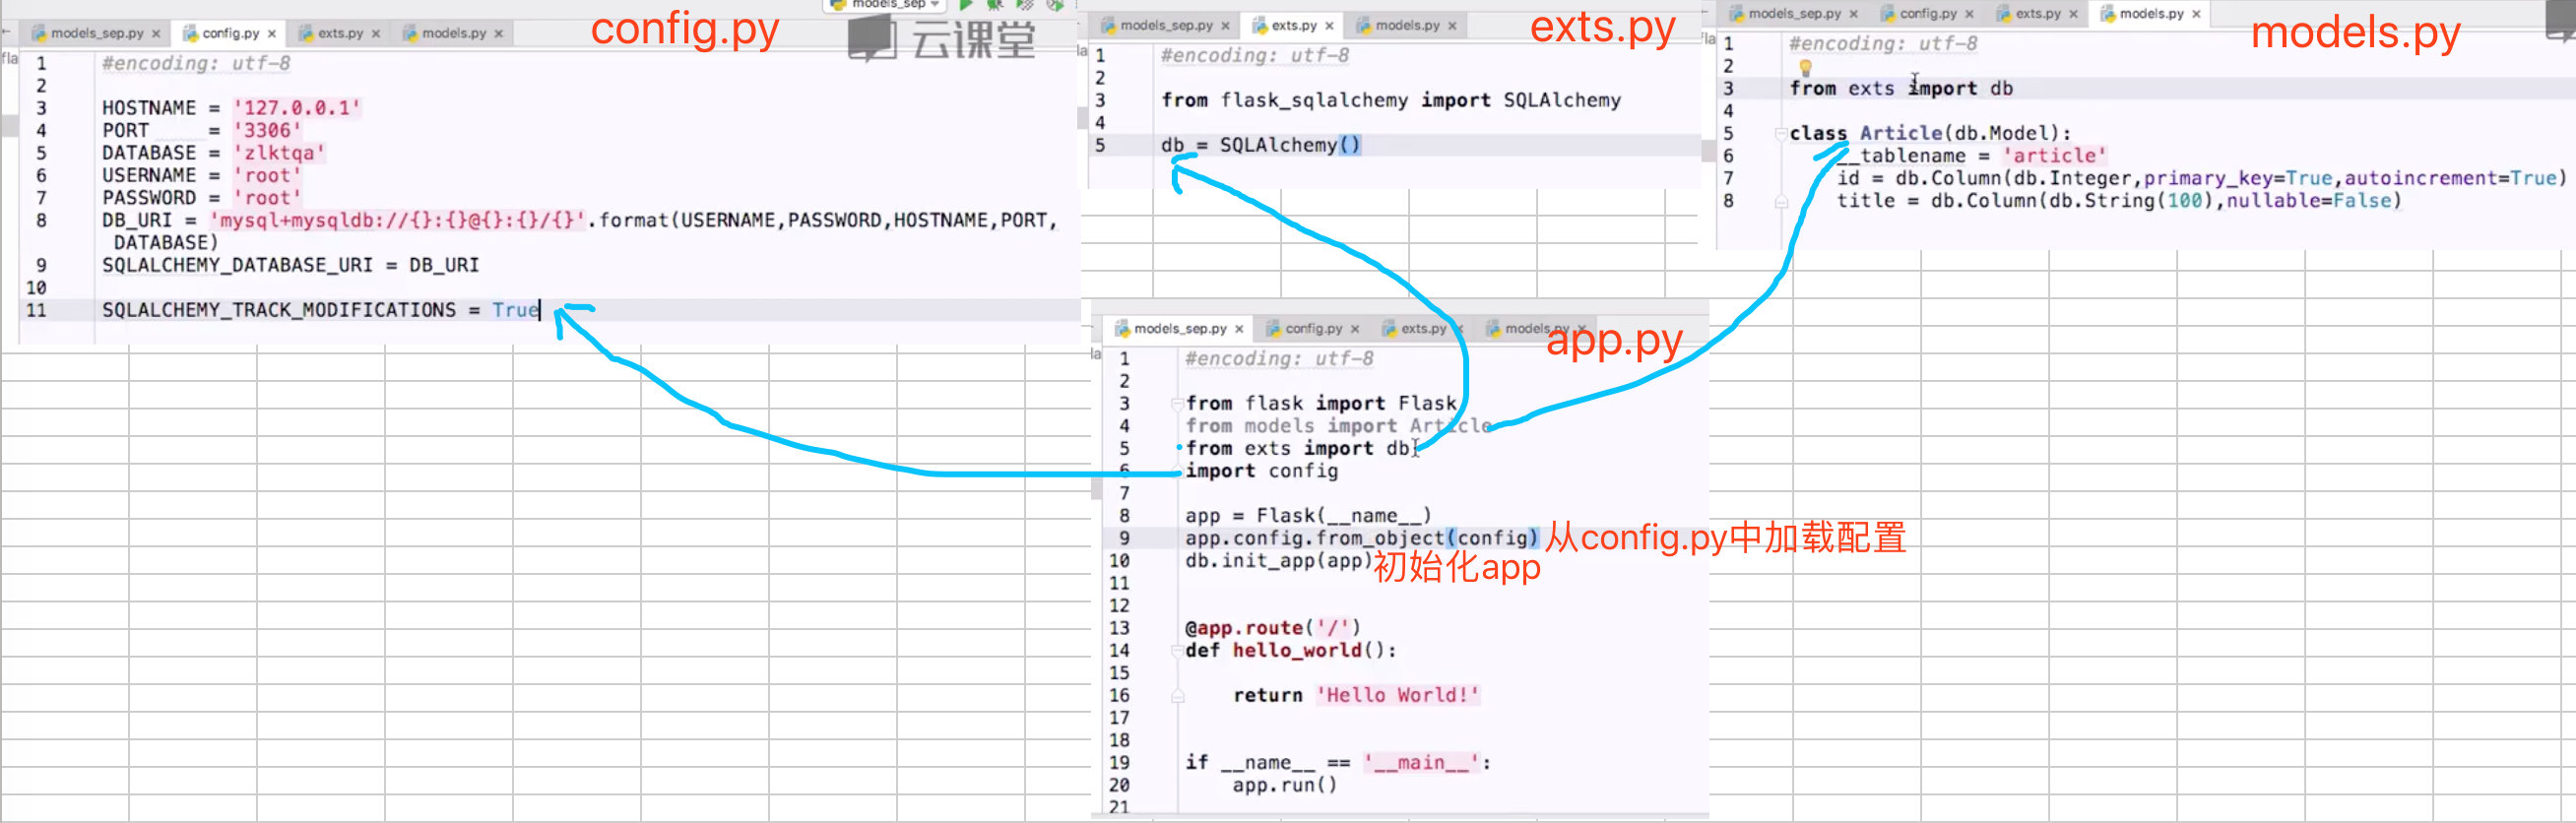Click line number 19 in app editor gutter

coord(1119,764)
